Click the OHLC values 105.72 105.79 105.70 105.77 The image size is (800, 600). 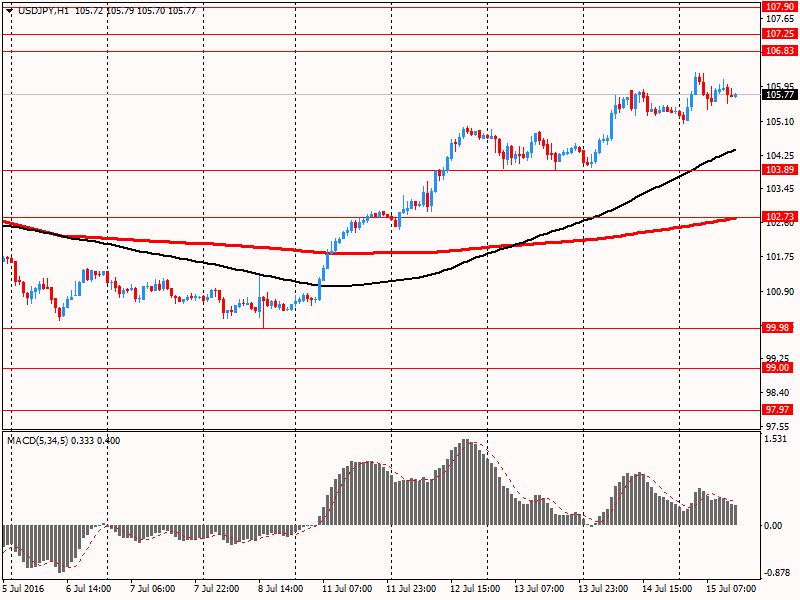pyautogui.click(x=135, y=11)
